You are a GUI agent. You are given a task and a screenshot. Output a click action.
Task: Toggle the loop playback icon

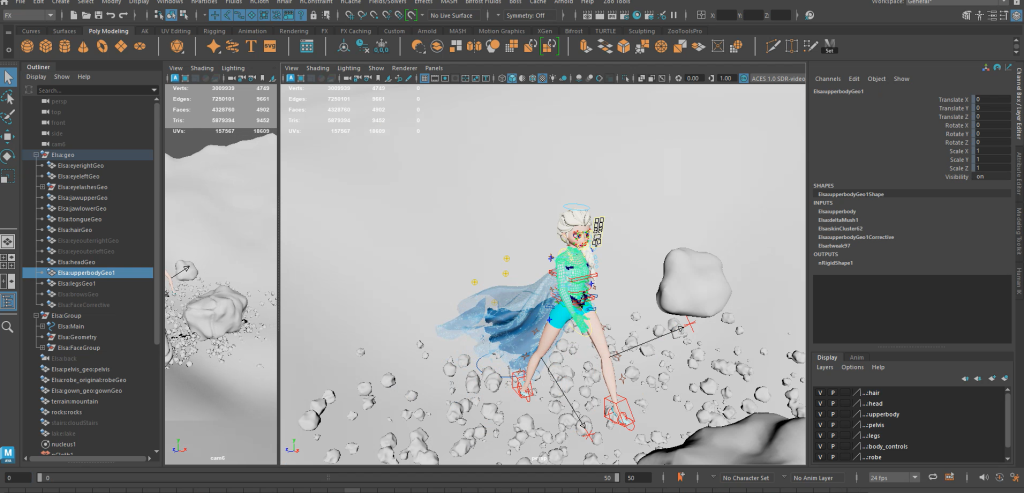933,477
